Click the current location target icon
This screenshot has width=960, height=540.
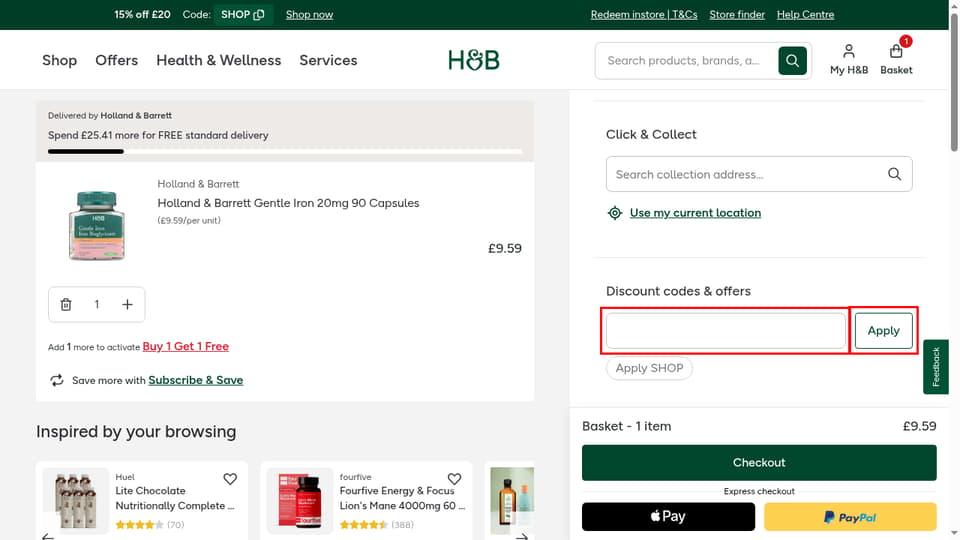tap(615, 212)
